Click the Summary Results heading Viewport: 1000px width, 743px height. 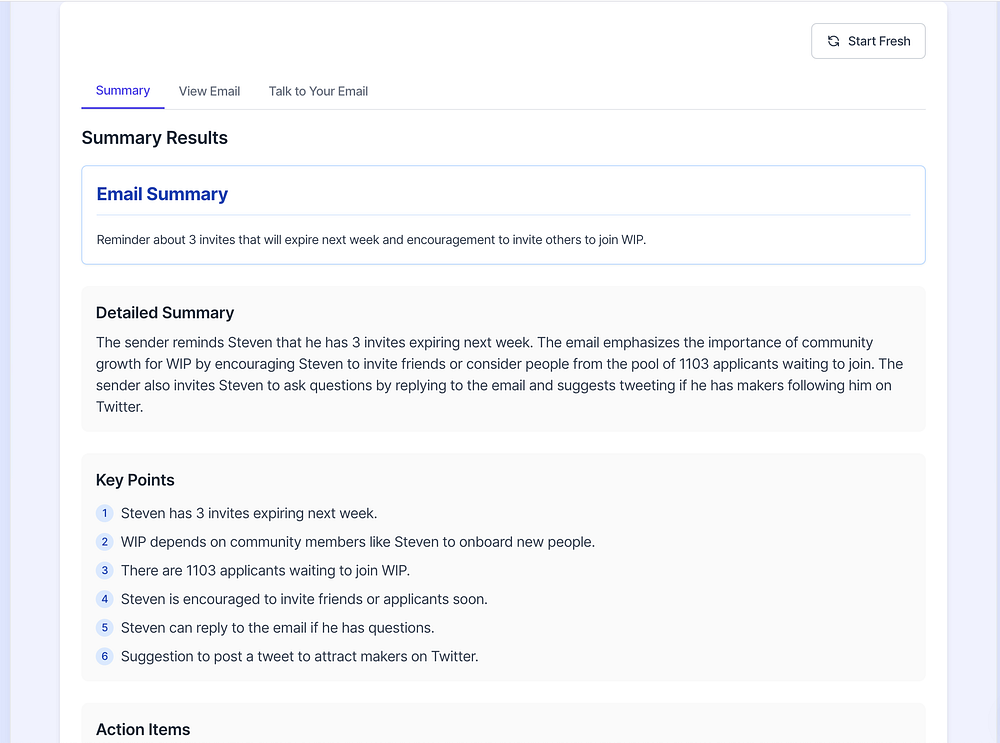pyautogui.click(x=155, y=138)
